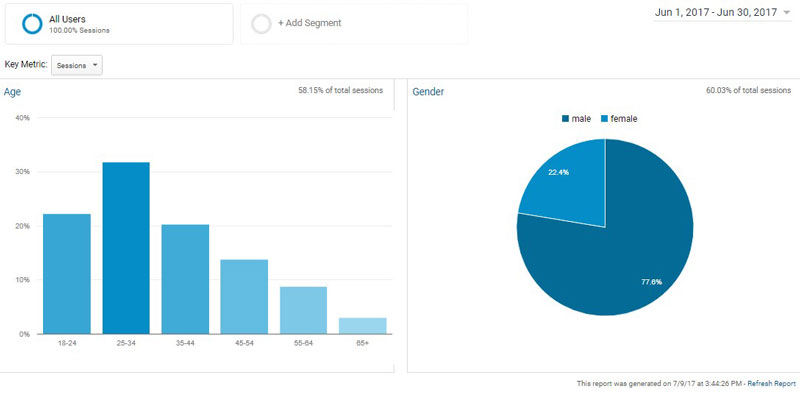Click the 55-64 age bar
The width and height of the screenshot is (800, 393).
click(303, 310)
